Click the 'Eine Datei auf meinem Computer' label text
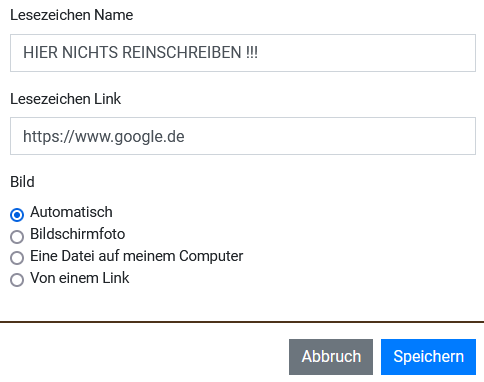484x382 pixels. [x=137, y=256]
